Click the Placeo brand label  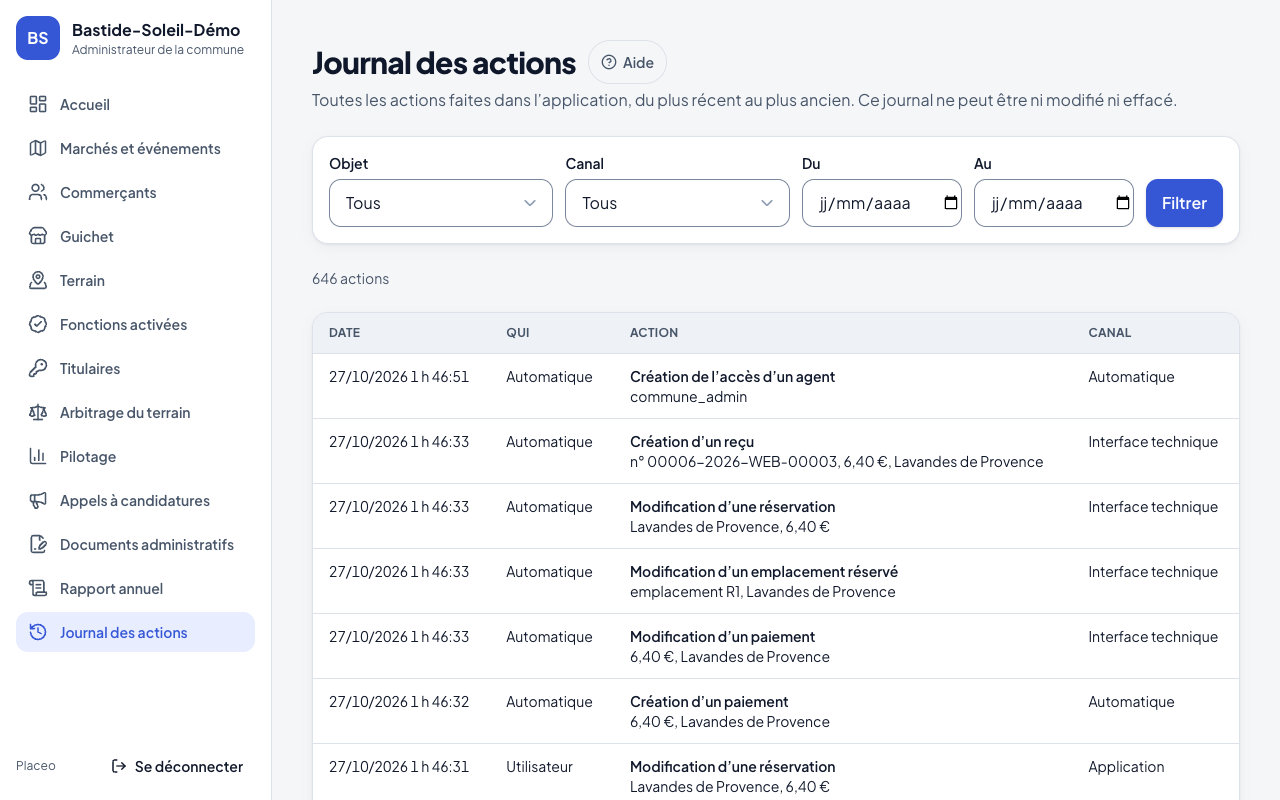[x=36, y=766]
